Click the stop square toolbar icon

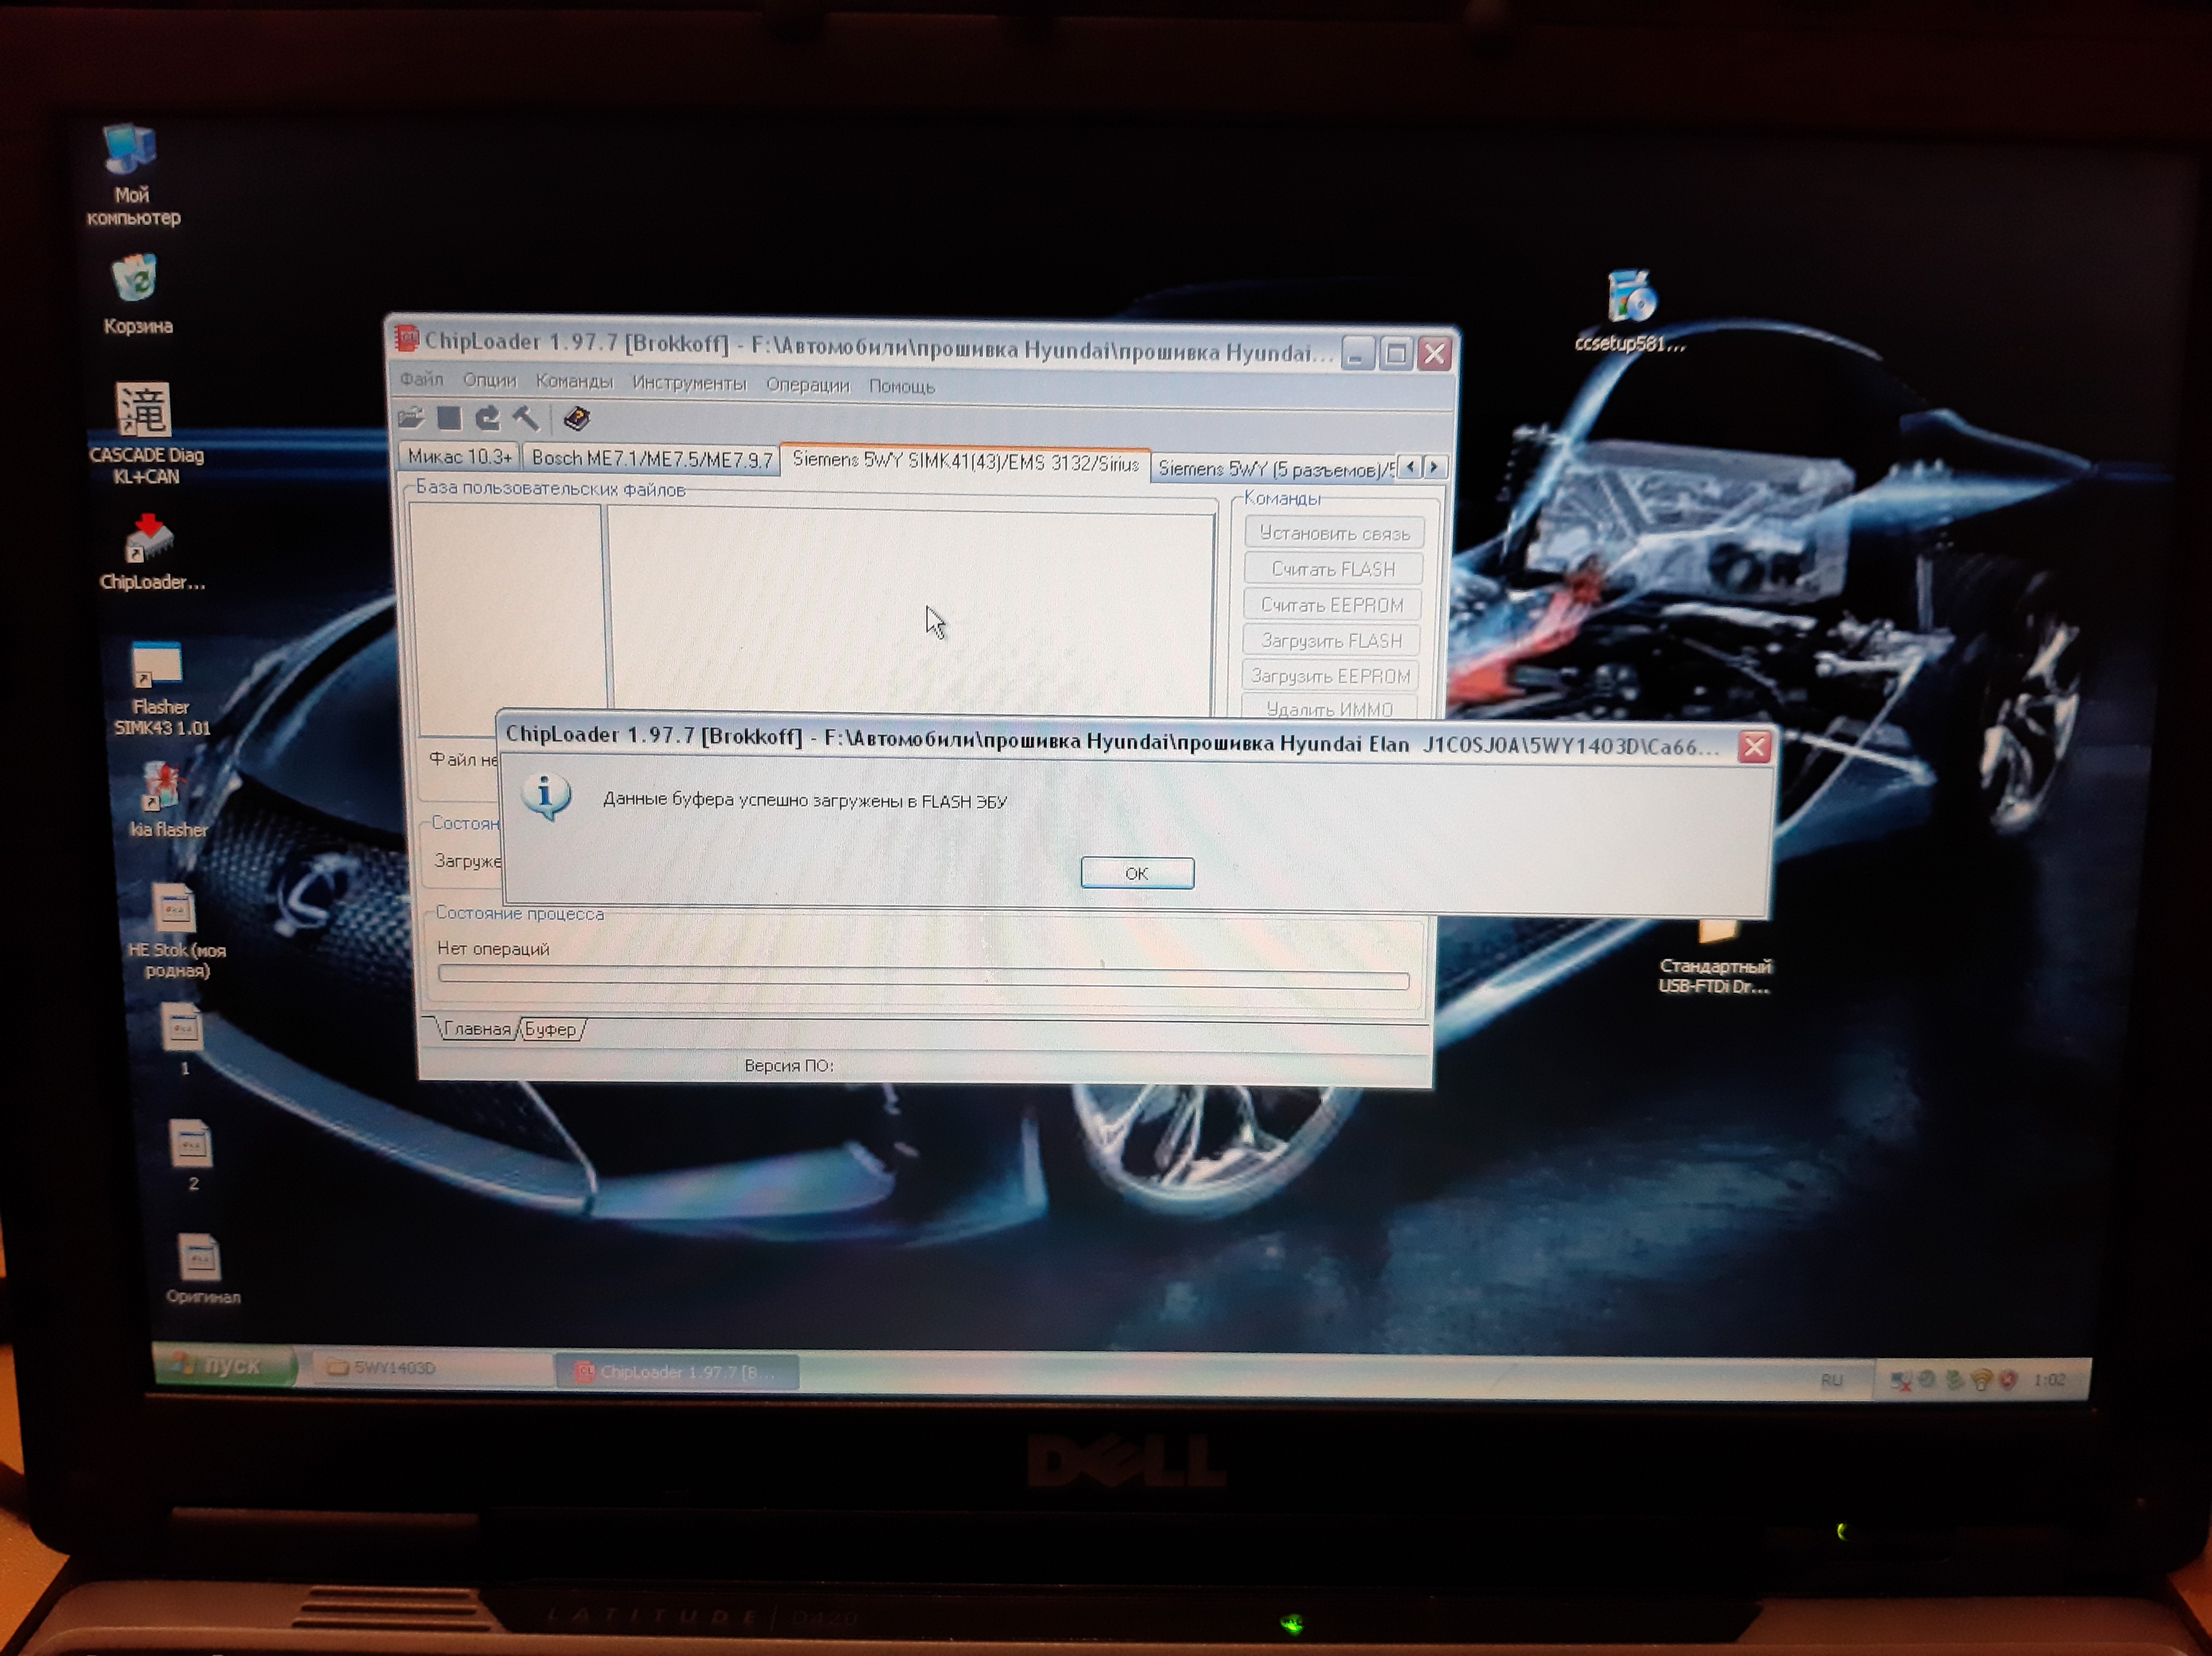coord(449,418)
